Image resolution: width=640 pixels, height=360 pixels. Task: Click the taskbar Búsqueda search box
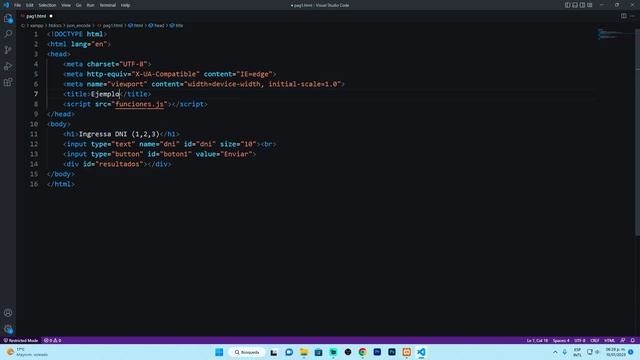coord(247,352)
